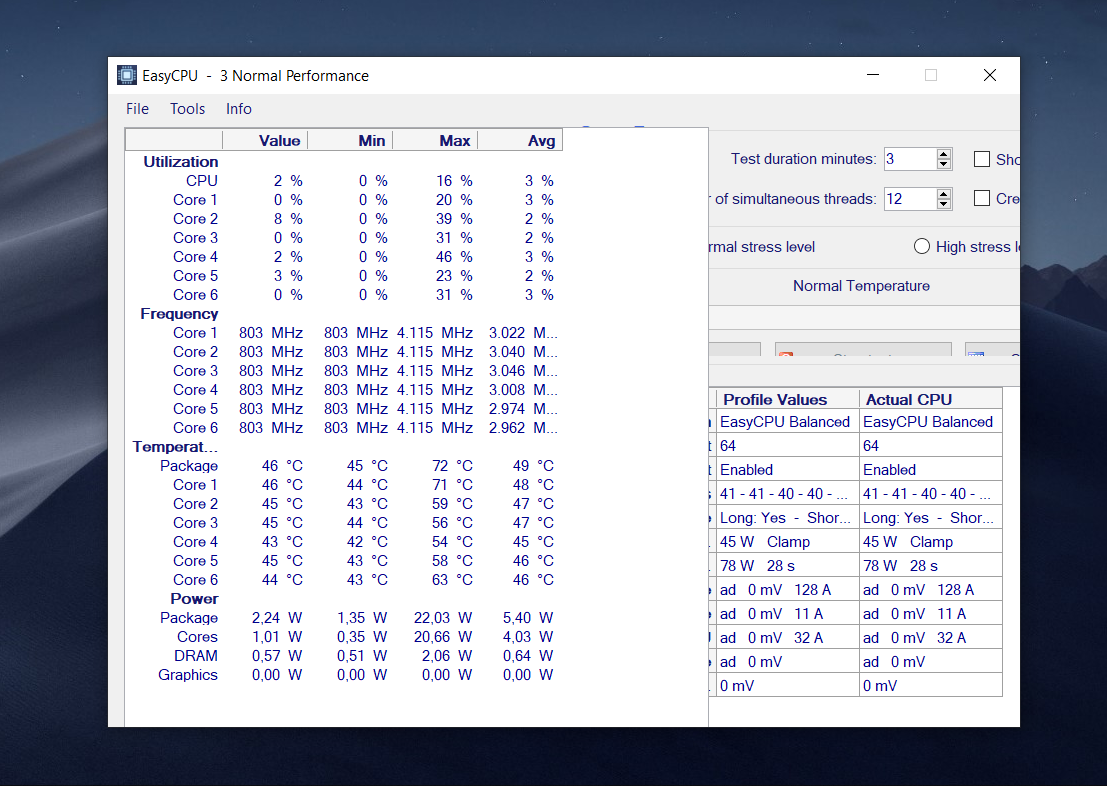Click the "46 %" max utilization value

click(x=454, y=257)
